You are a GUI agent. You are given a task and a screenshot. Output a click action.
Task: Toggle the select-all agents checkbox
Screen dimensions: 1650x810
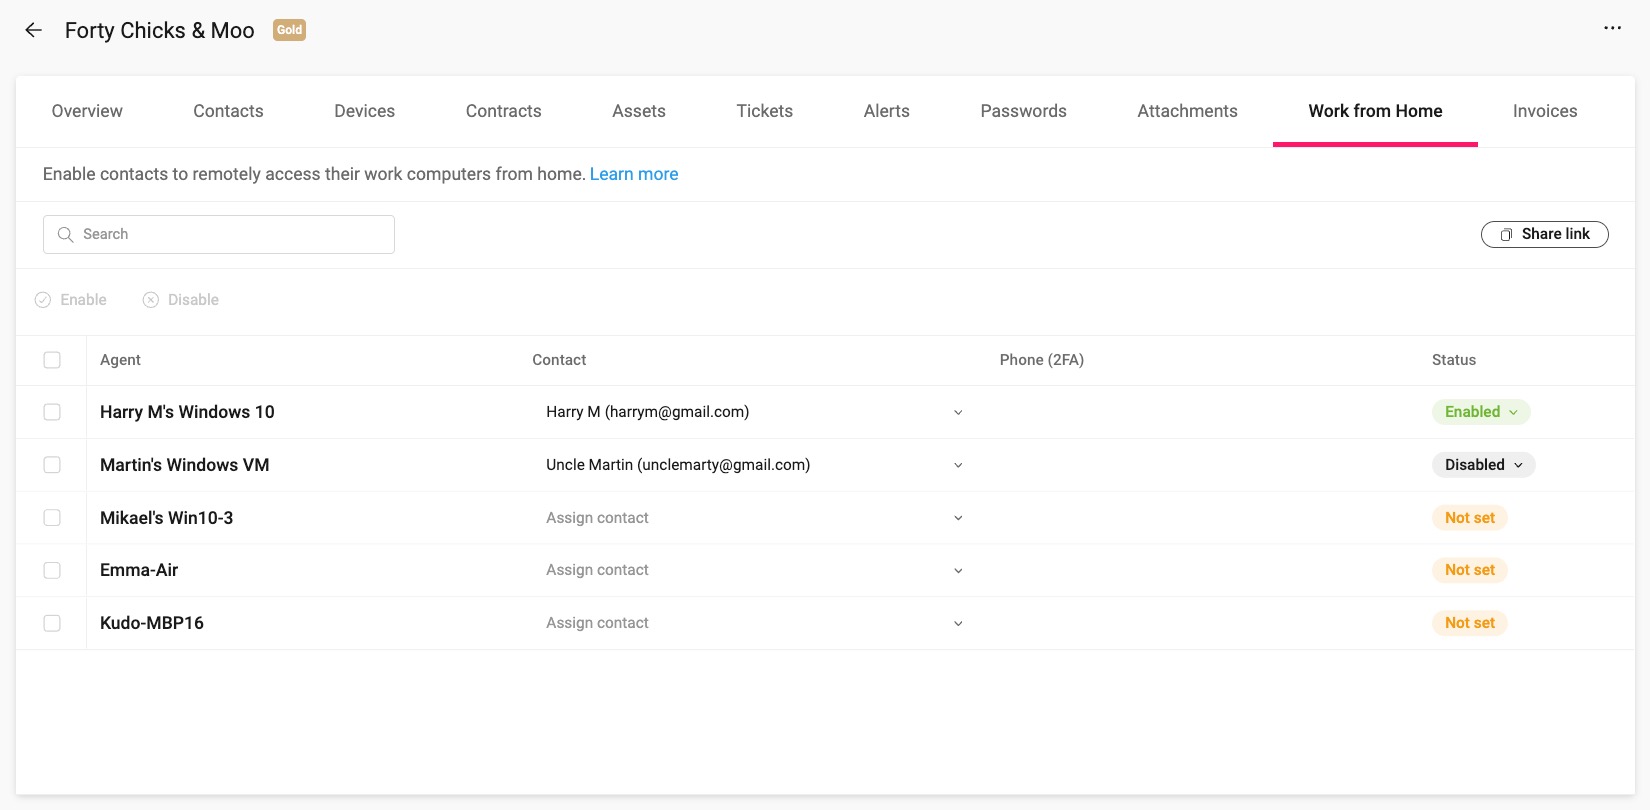click(52, 360)
